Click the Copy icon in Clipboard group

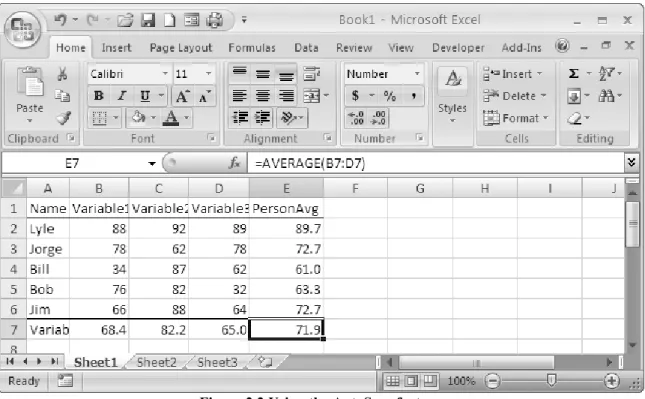(x=62, y=96)
